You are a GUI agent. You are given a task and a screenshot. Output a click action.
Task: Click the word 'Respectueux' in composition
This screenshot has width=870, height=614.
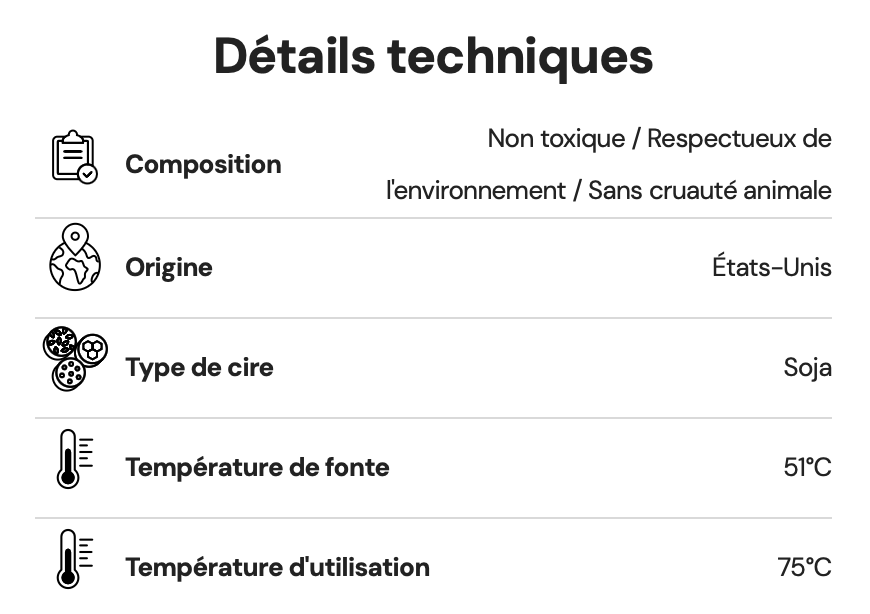tap(716, 139)
